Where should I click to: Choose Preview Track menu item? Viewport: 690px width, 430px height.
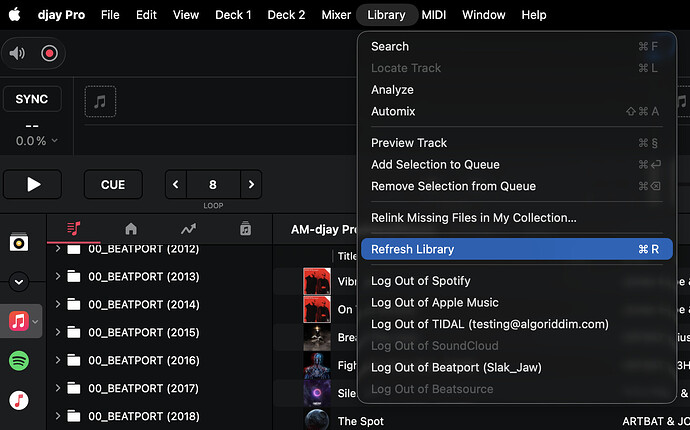pyautogui.click(x=517, y=143)
